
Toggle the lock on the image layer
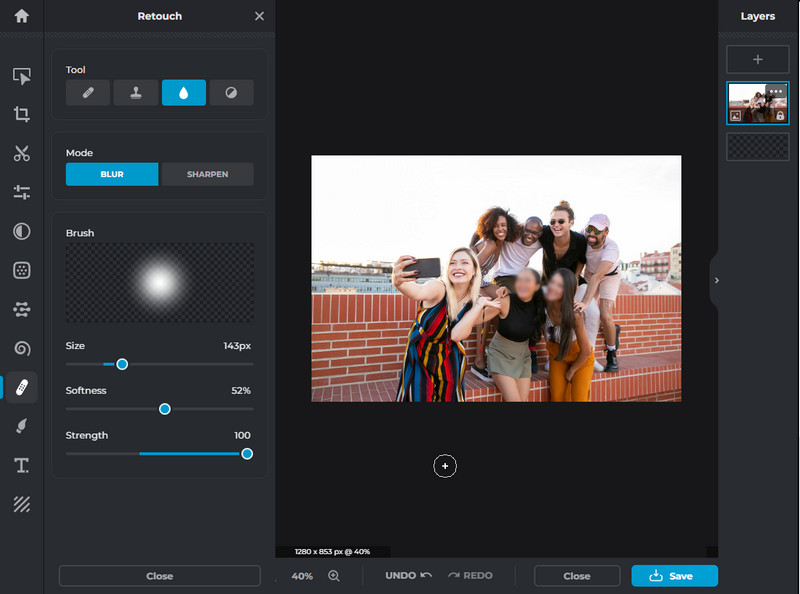pos(780,116)
